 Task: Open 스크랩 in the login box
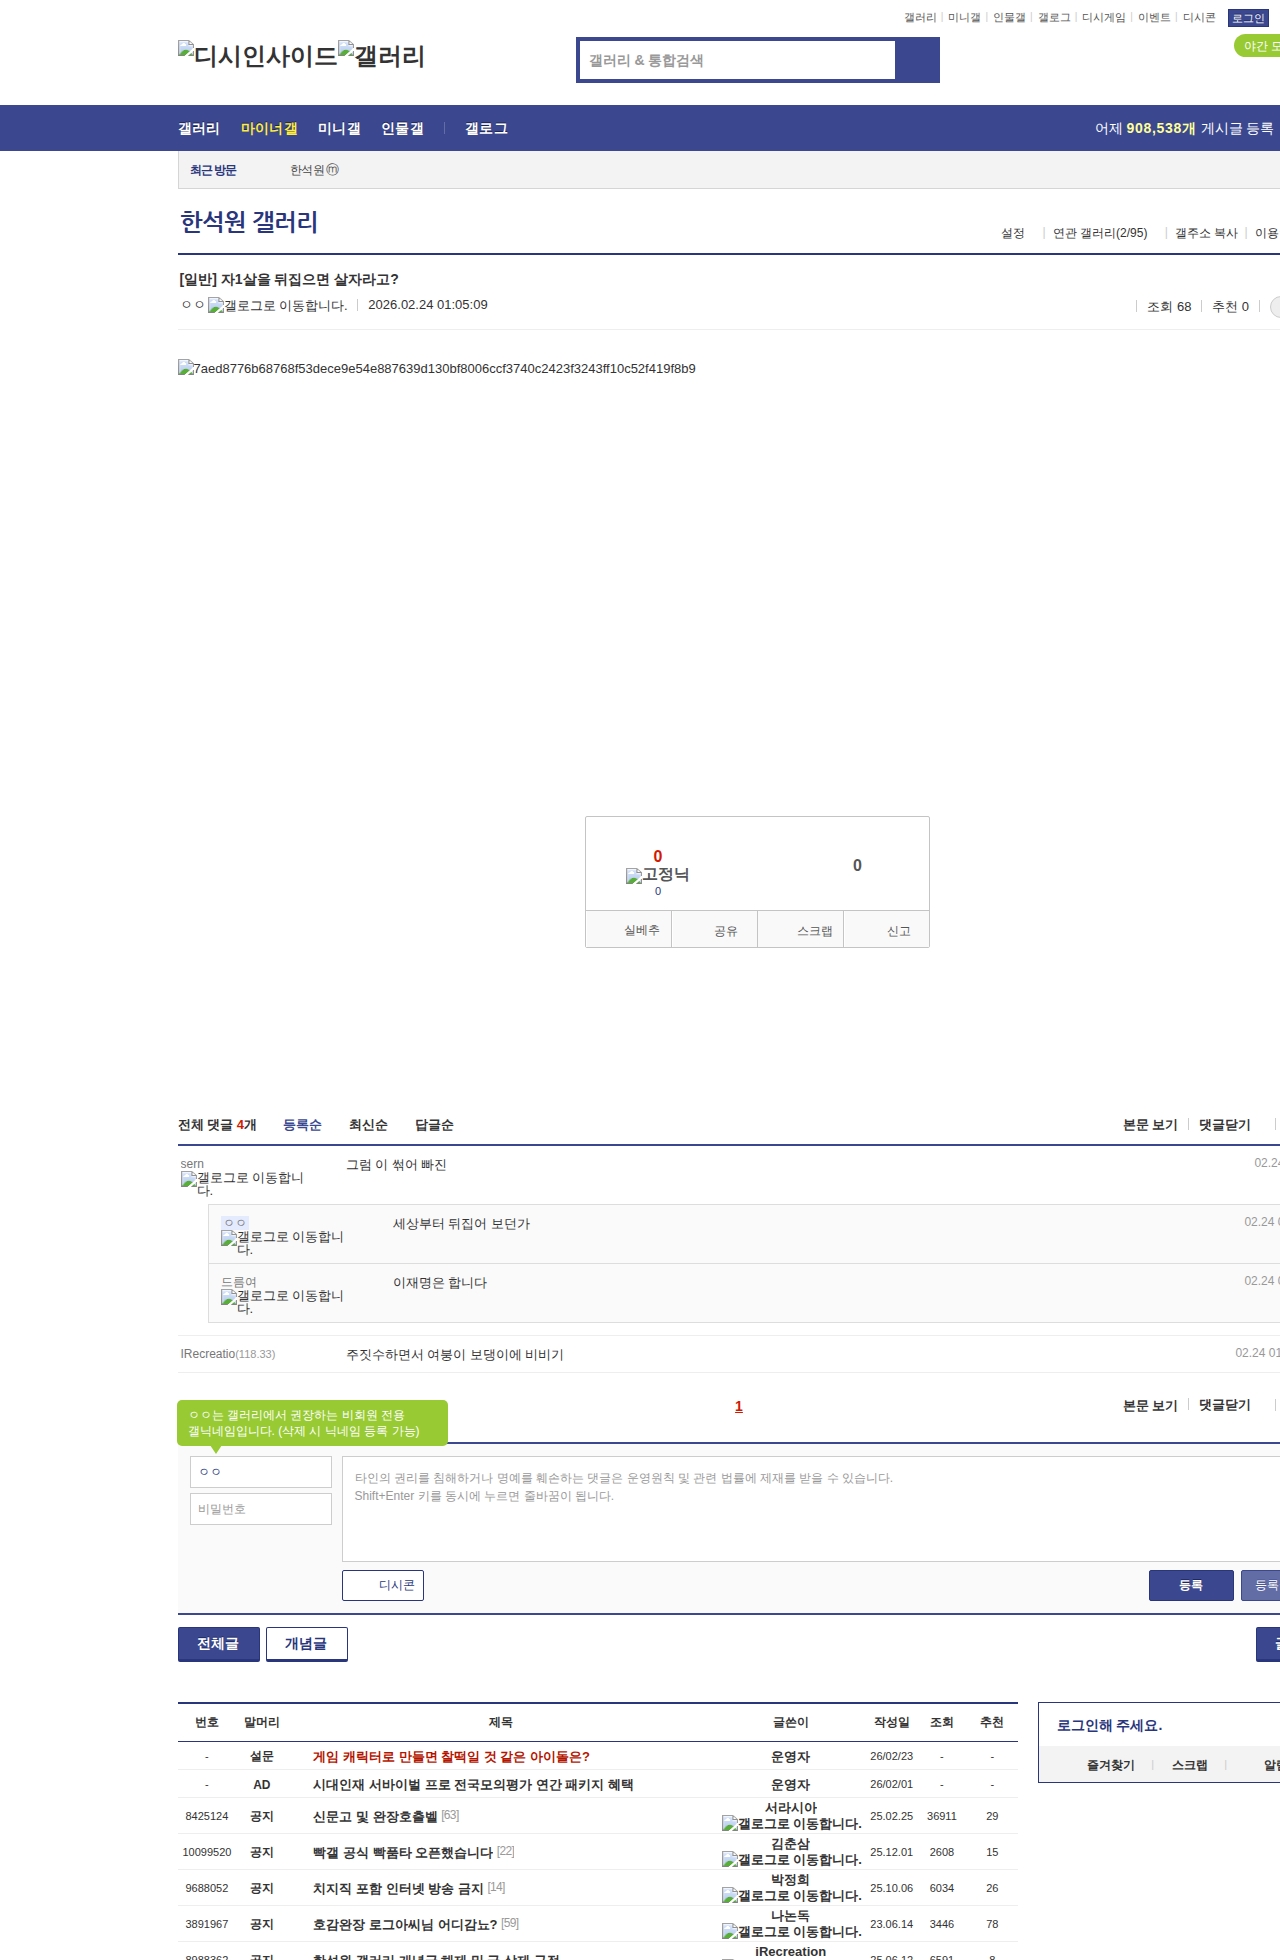(x=1190, y=1765)
